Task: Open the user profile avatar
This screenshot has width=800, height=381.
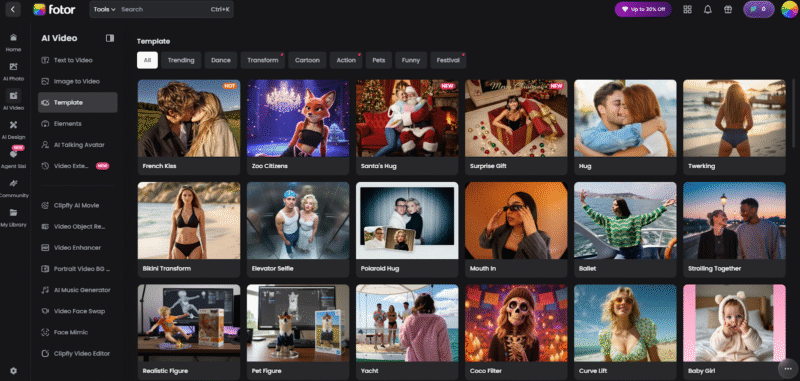Action: coord(789,9)
